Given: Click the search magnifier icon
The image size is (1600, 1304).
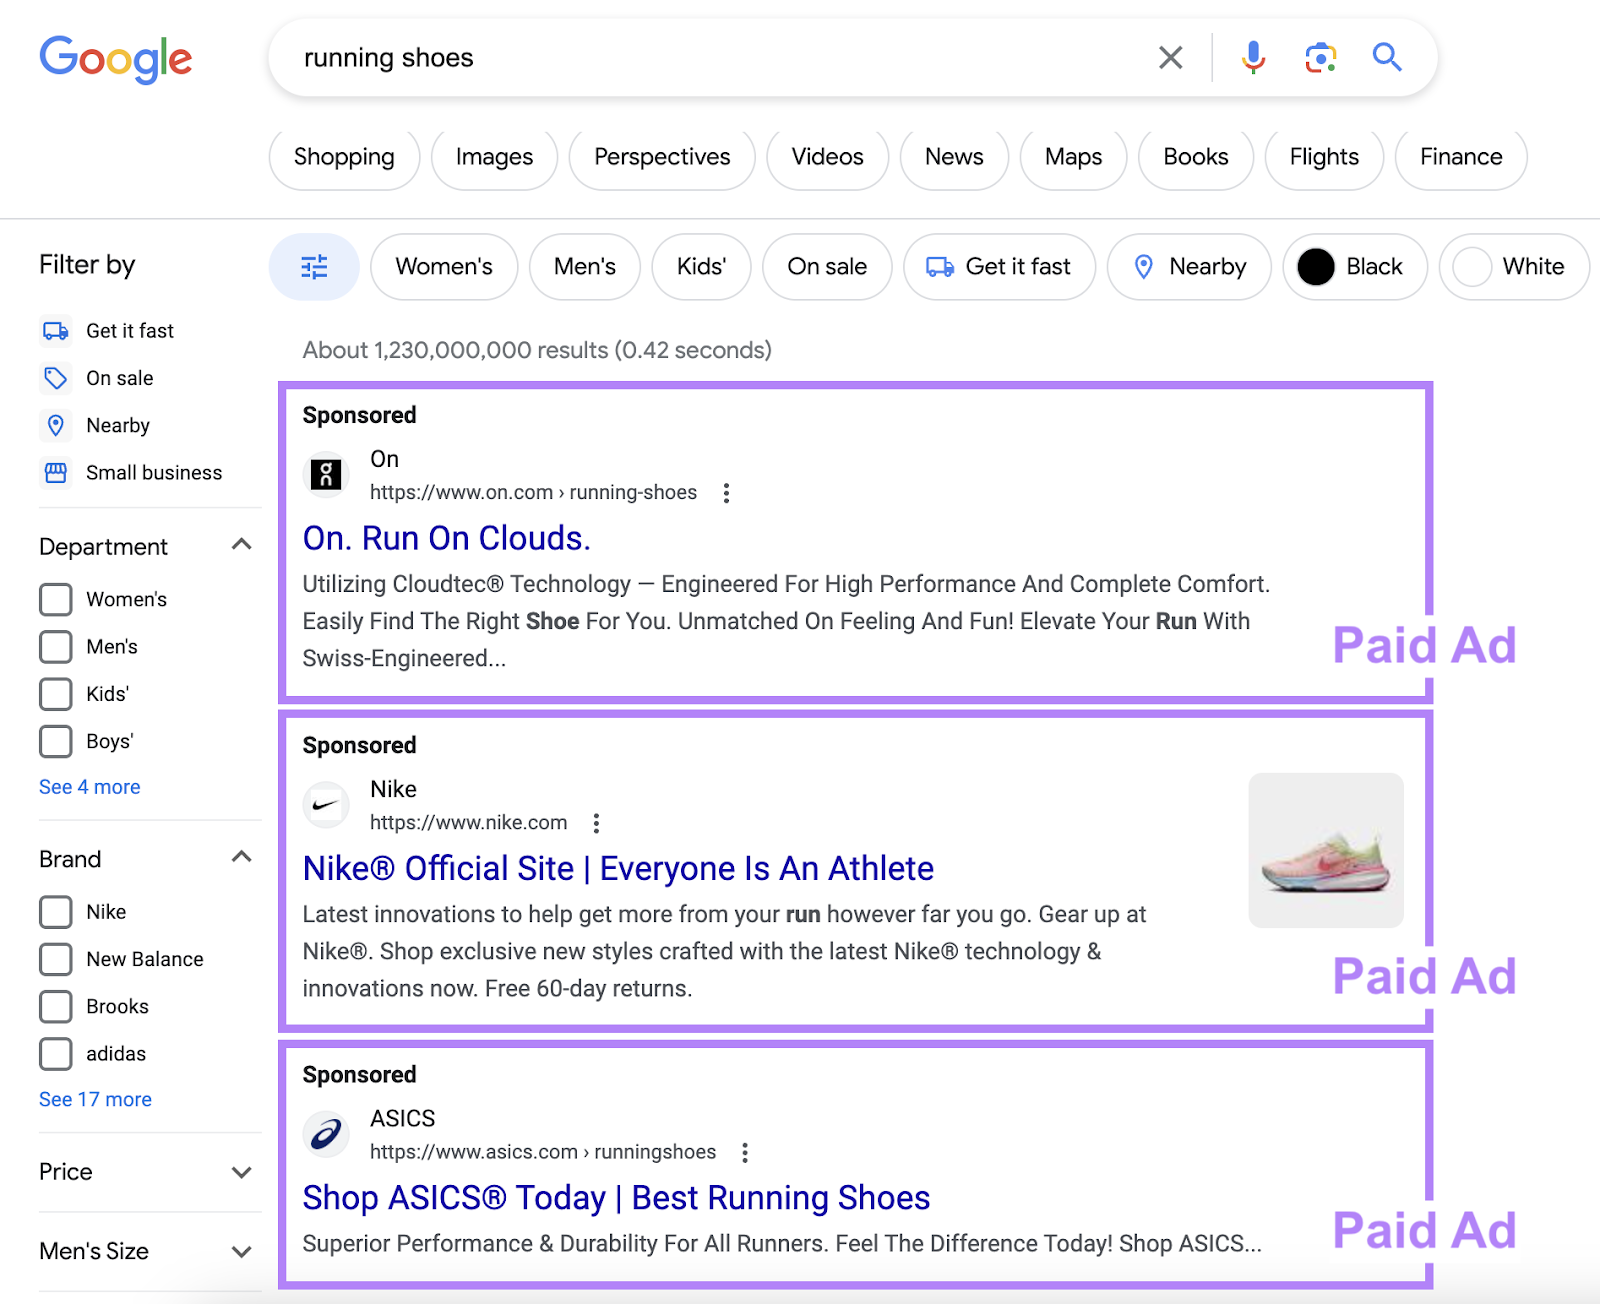Looking at the screenshot, I should (1386, 57).
